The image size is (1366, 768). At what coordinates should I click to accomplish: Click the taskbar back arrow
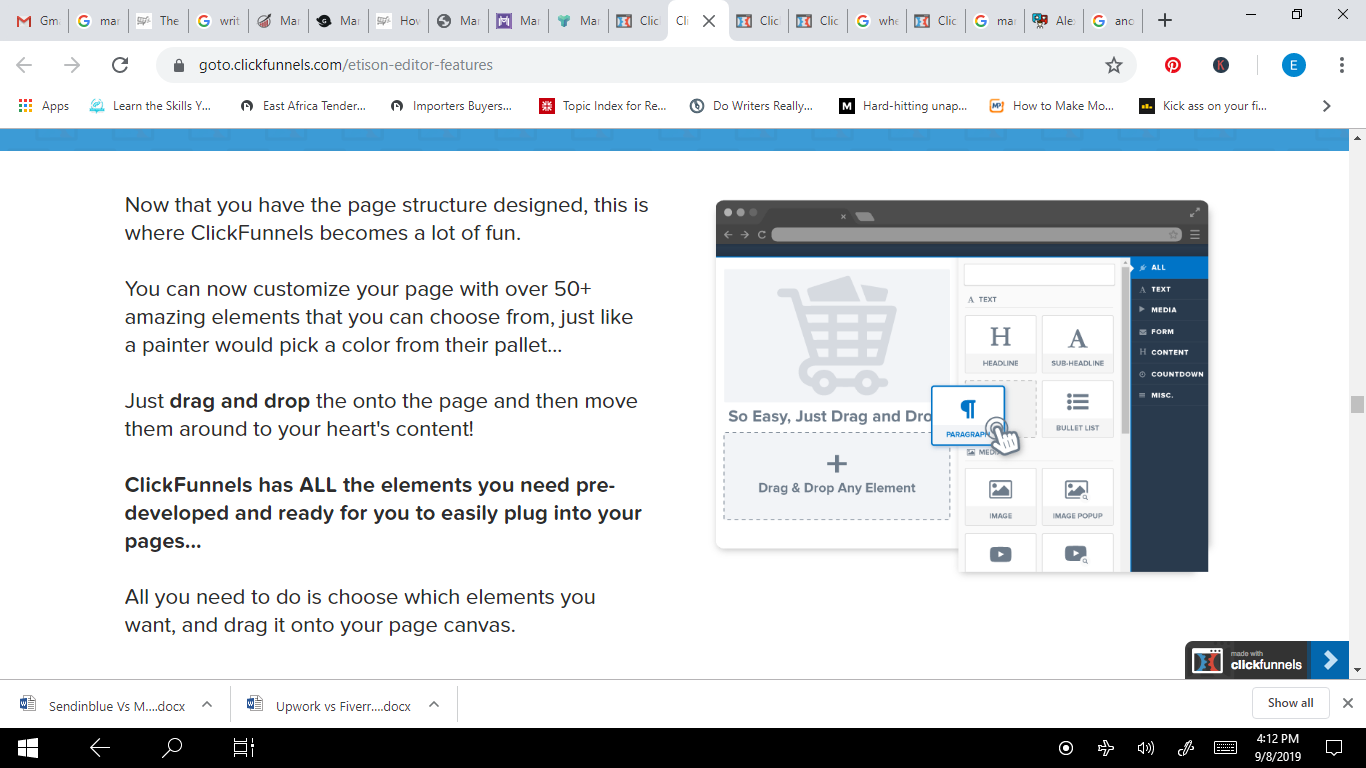pos(99,747)
